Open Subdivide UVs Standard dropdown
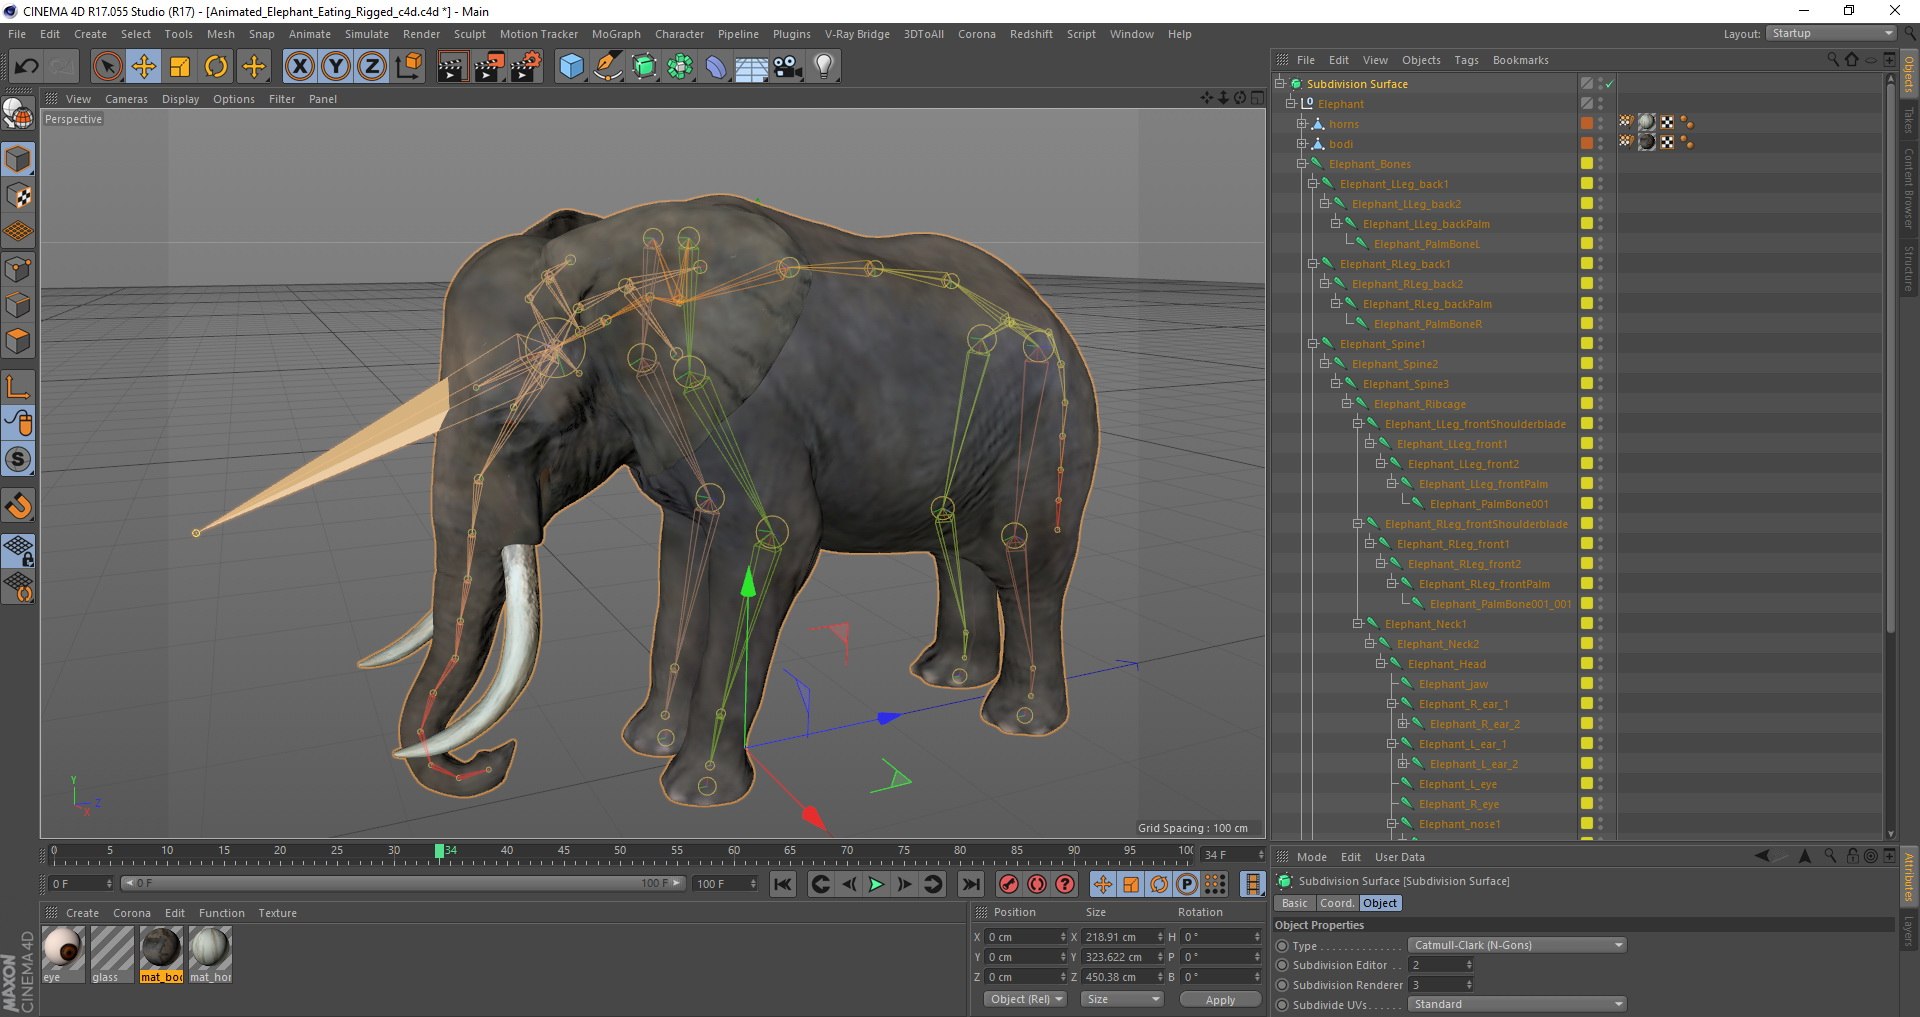This screenshot has height=1017, width=1920. point(1517,1004)
